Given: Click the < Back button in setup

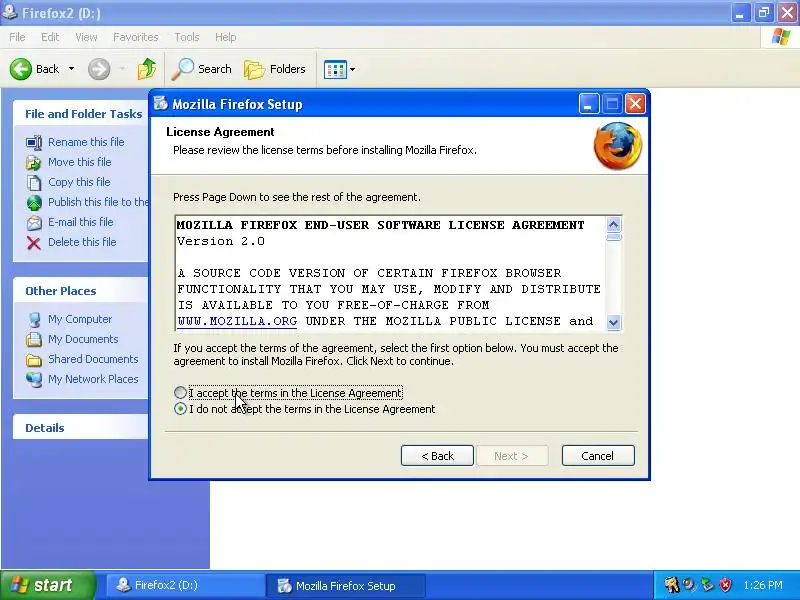Looking at the screenshot, I should pyautogui.click(x=437, y=456).
